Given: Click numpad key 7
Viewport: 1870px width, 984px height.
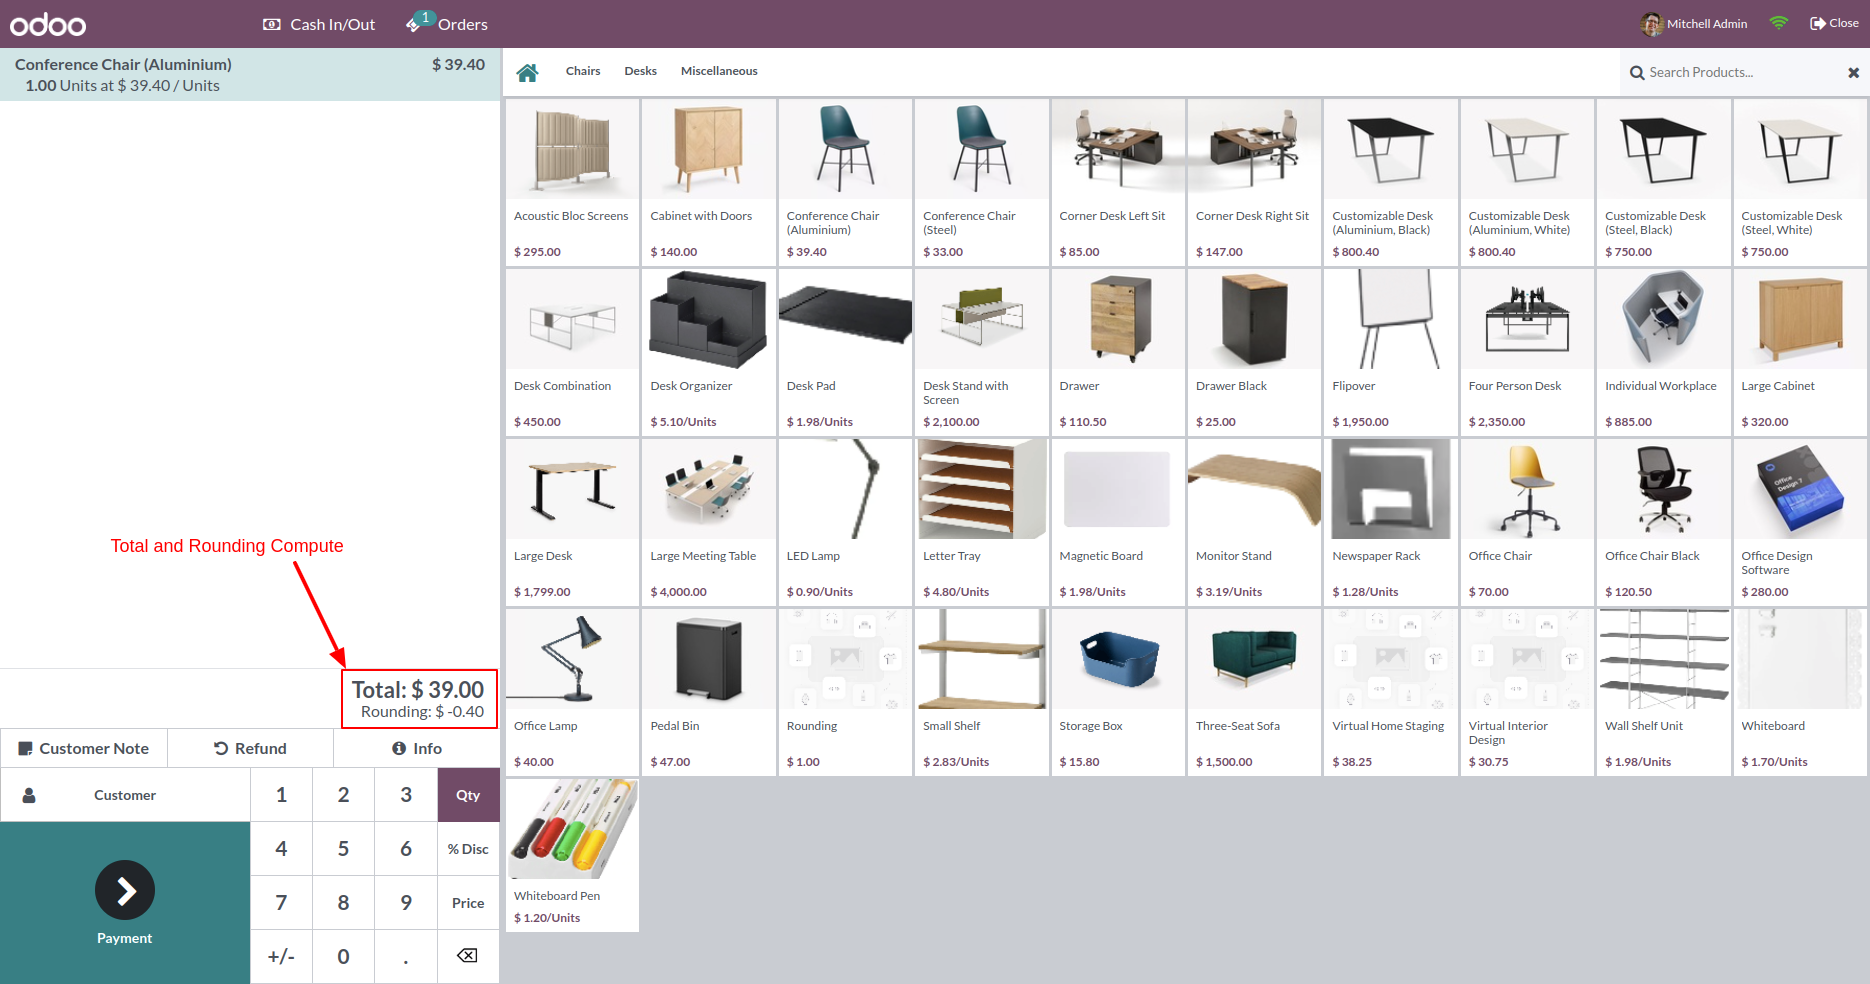Looking at the screenshot, I should [x=282, y=903].
